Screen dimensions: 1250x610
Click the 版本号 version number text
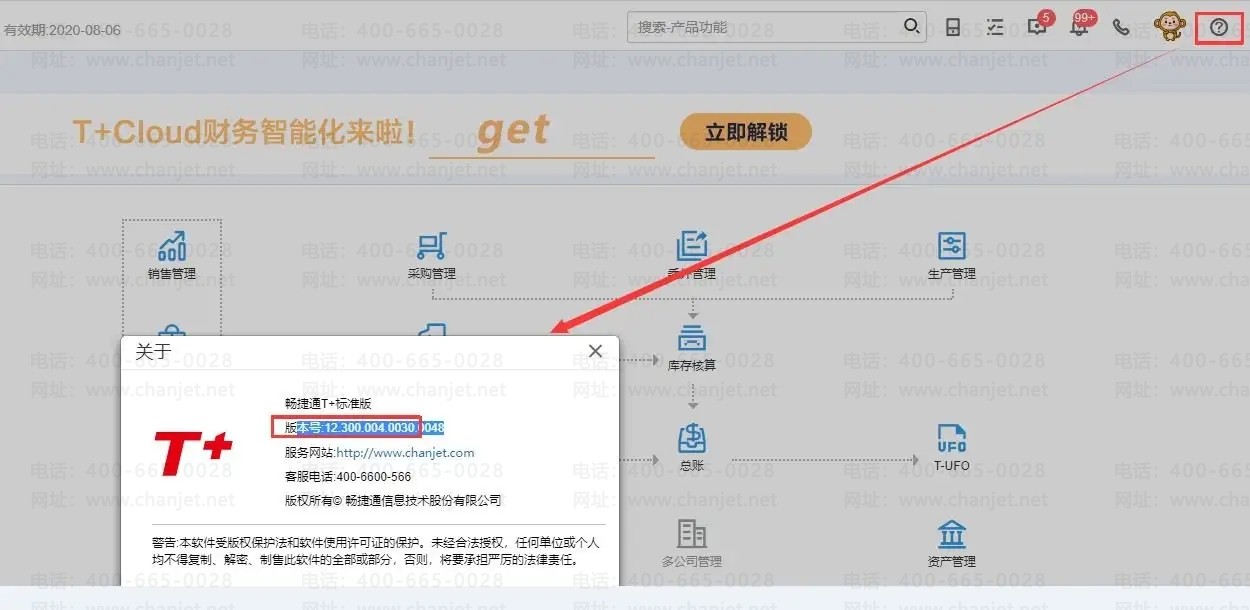(x=364, y=428)
